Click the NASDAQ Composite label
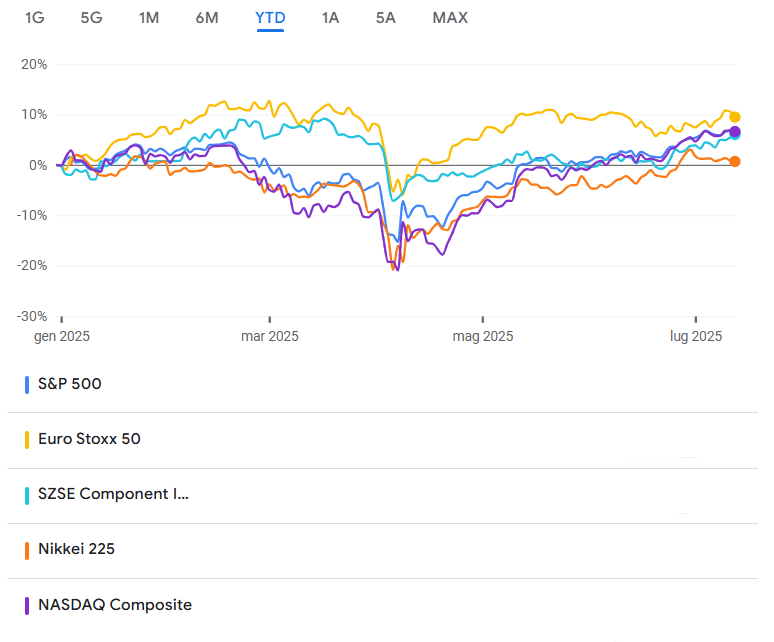 [x=115, y=604]
